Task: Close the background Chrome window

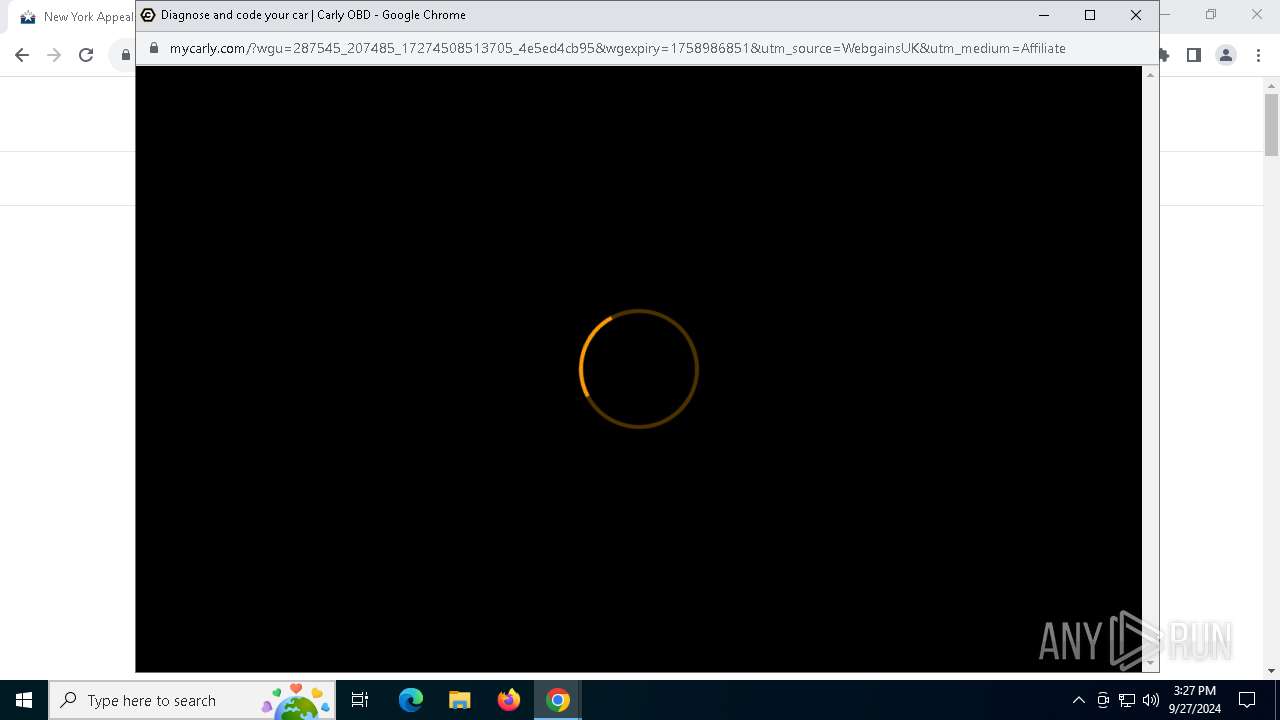Action: point(1257,15)
